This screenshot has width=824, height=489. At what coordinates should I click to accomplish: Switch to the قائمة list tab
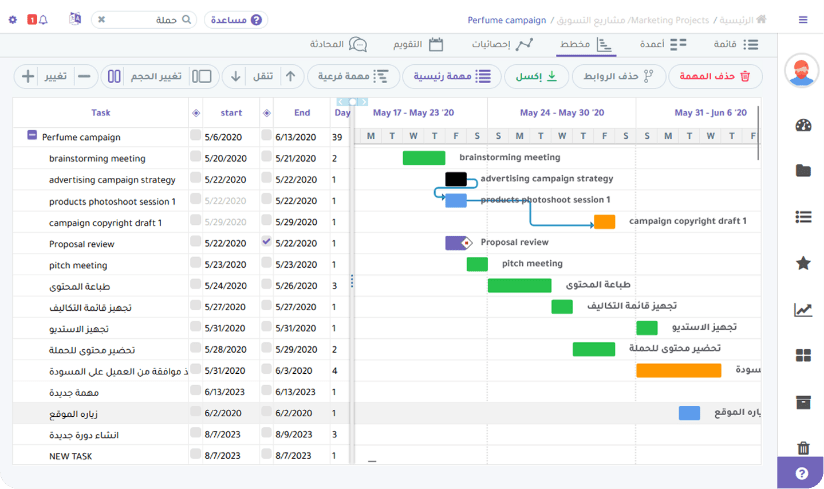click(736, 44)
